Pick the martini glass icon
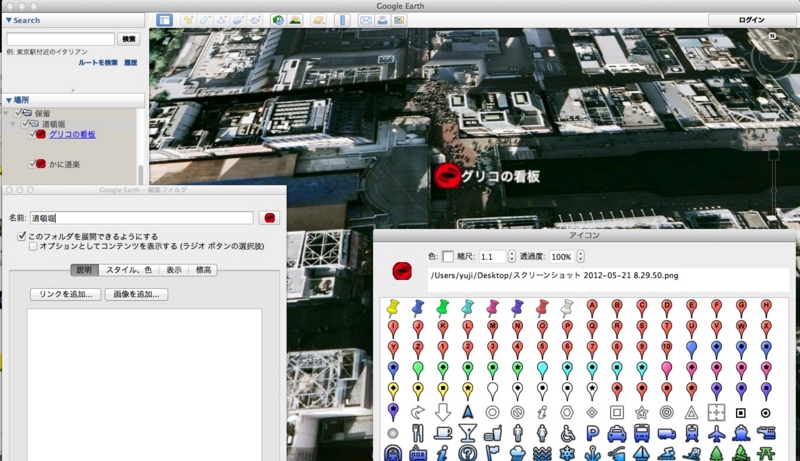The image size is (800, 461). [467, 433]
